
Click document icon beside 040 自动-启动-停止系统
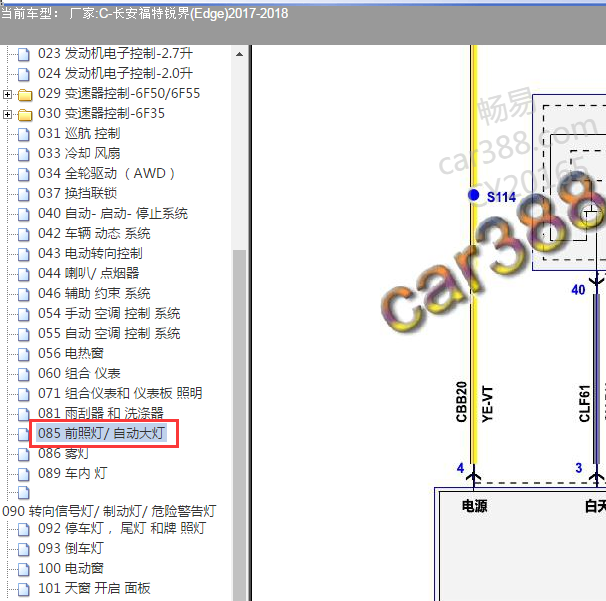click(x=24, y=214)
